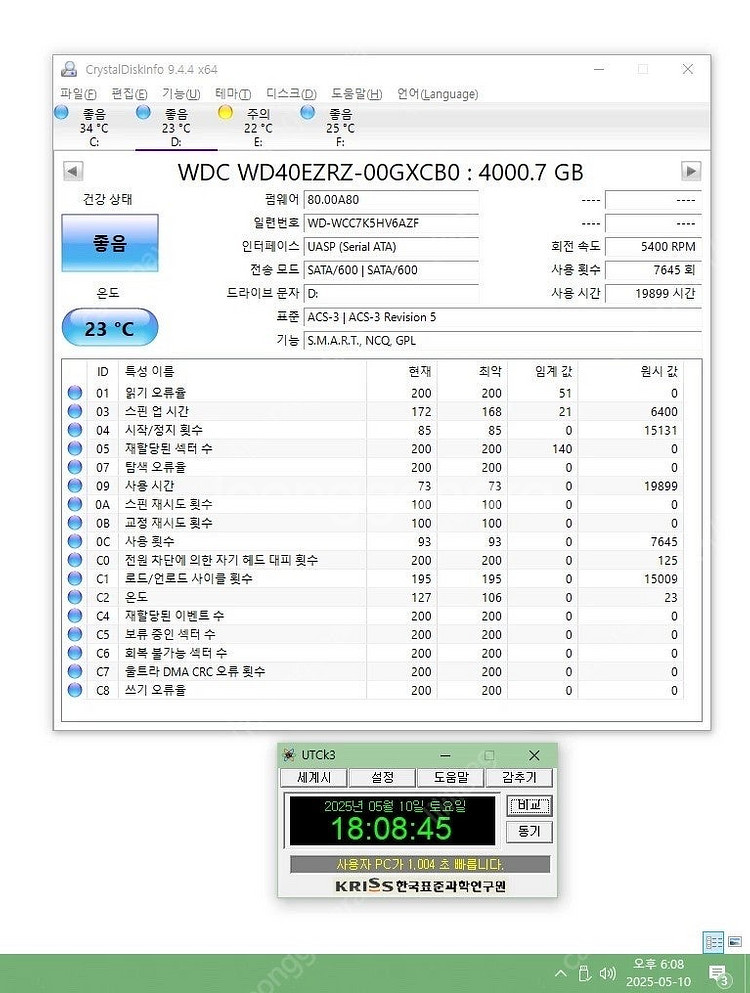Click status icon for C0 attribute row
This screenshot has height=993, width=750.
75,560
